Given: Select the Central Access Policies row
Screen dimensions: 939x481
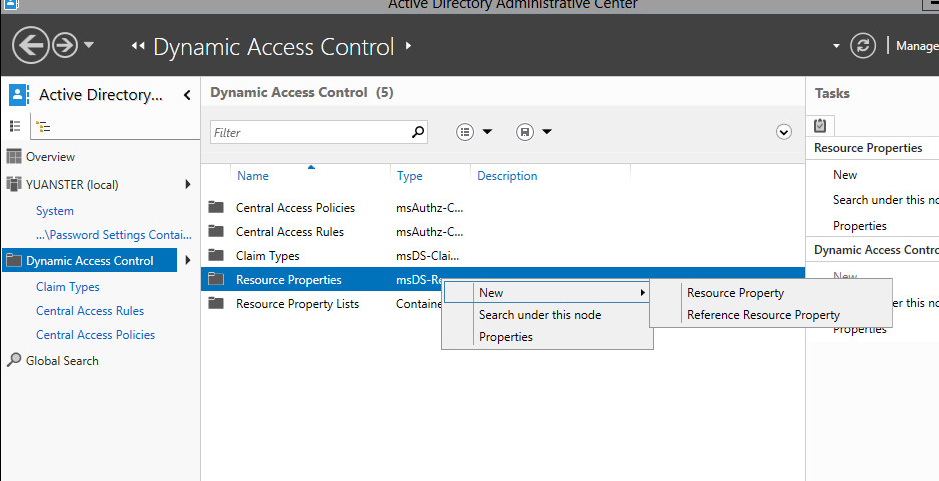Looking at the screenshot, I should (503, 208).
